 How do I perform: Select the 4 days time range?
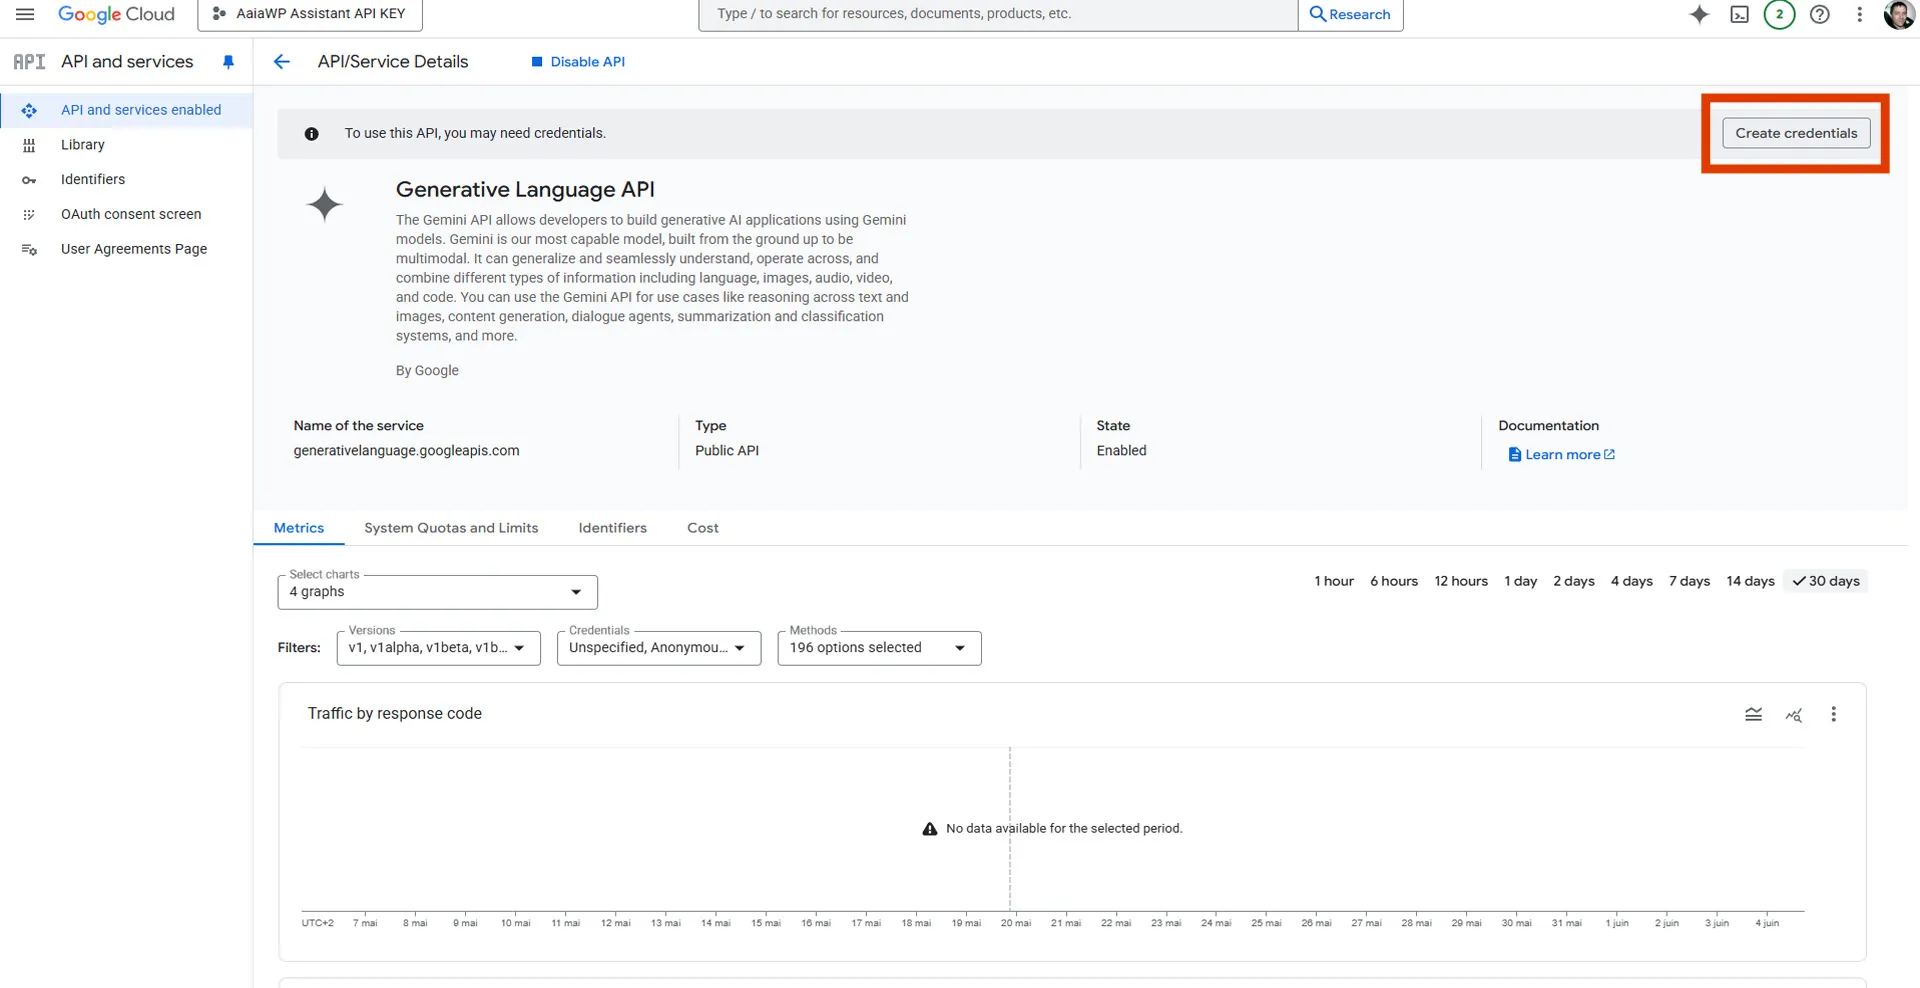click(1632, 581)
